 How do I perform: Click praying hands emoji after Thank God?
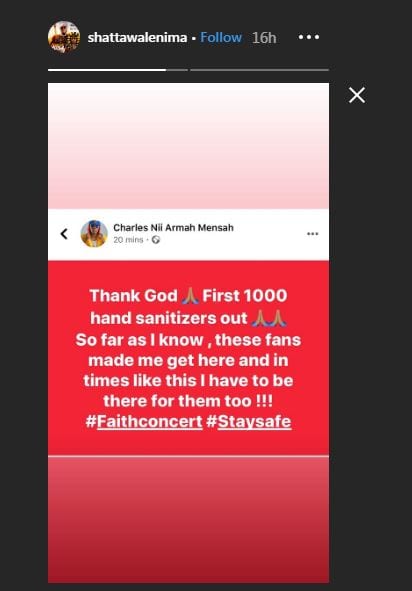point(190,296)
